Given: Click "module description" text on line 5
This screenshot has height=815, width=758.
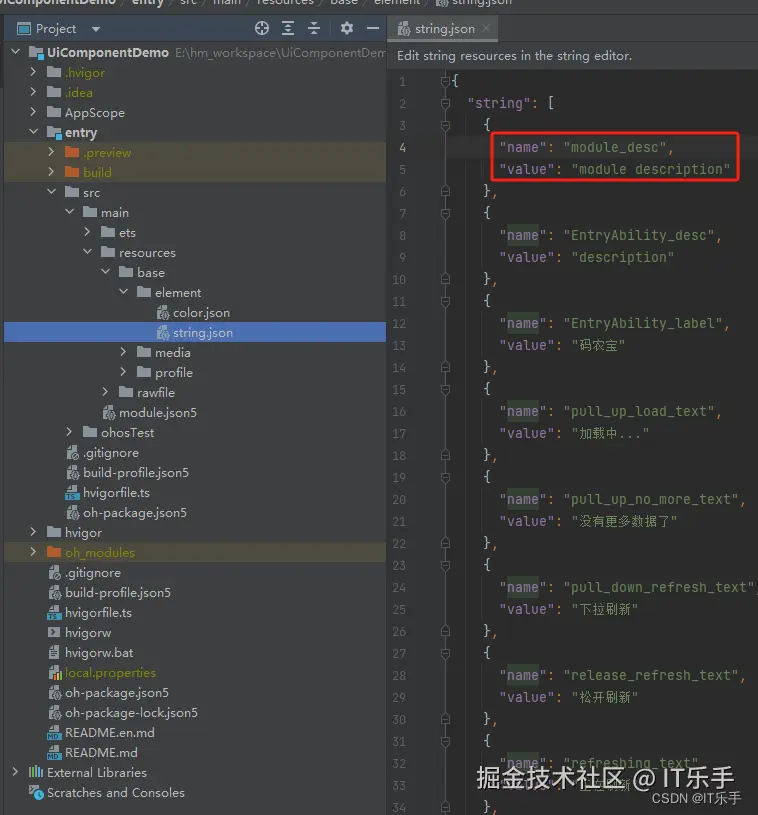Looking at the screenshot, I should click(x=650, y=169).
